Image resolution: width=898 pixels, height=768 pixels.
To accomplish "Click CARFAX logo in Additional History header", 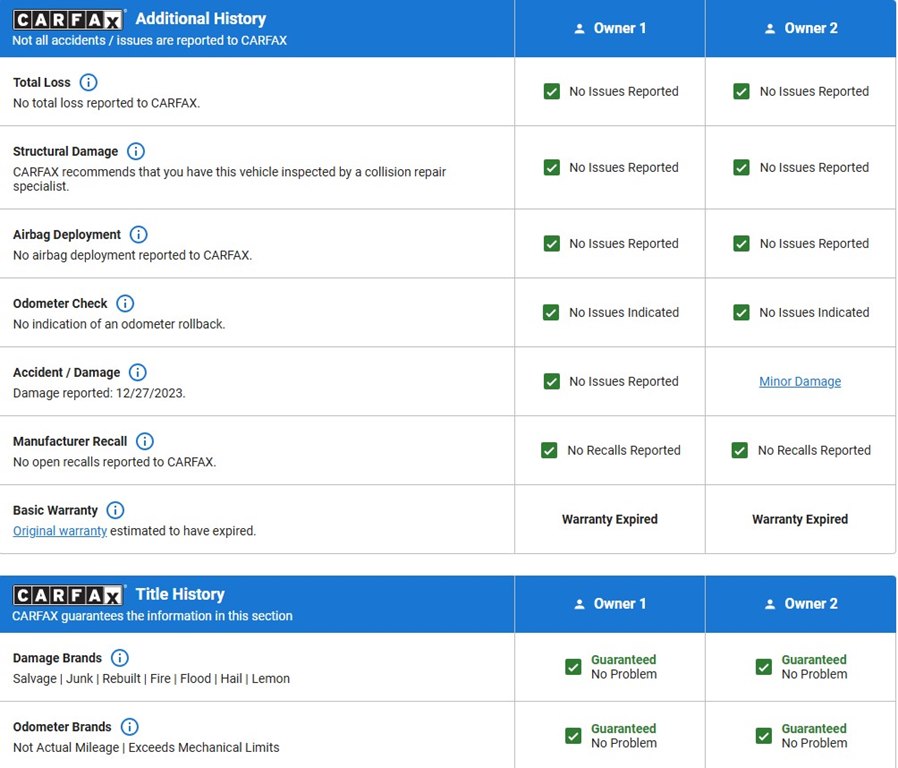I will 68,20.
